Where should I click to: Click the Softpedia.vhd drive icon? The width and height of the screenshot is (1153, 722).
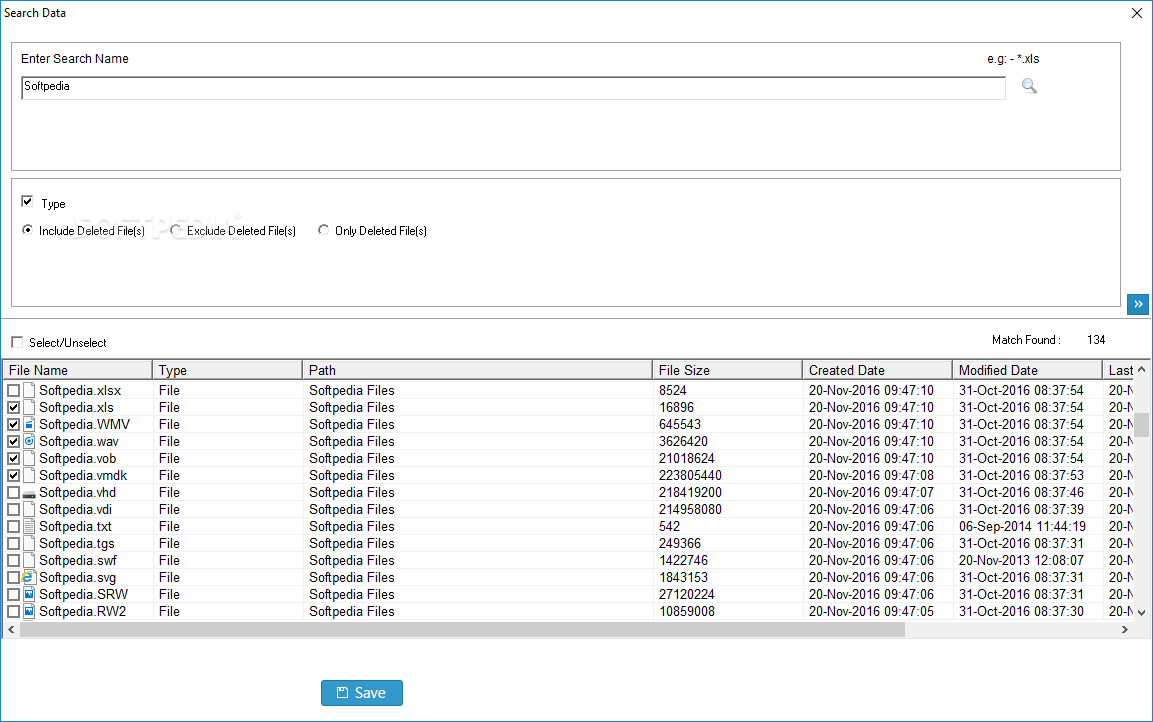click(29, 493)
